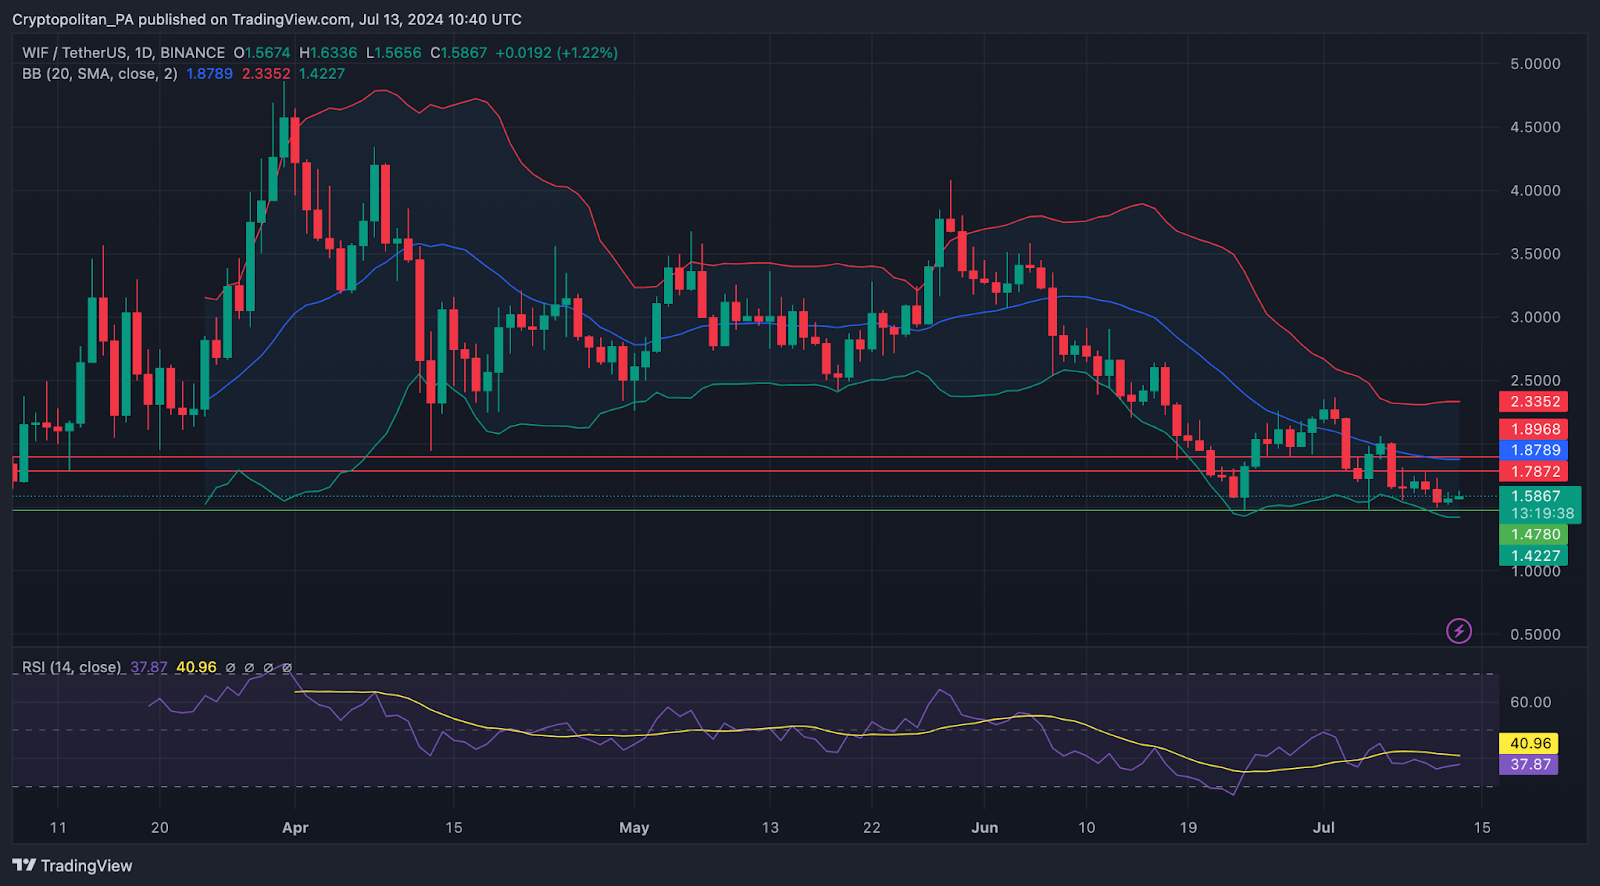The image size is (1600, 886).
Task: Click the high value H1.6336 in header
Action: click(328, 53)
